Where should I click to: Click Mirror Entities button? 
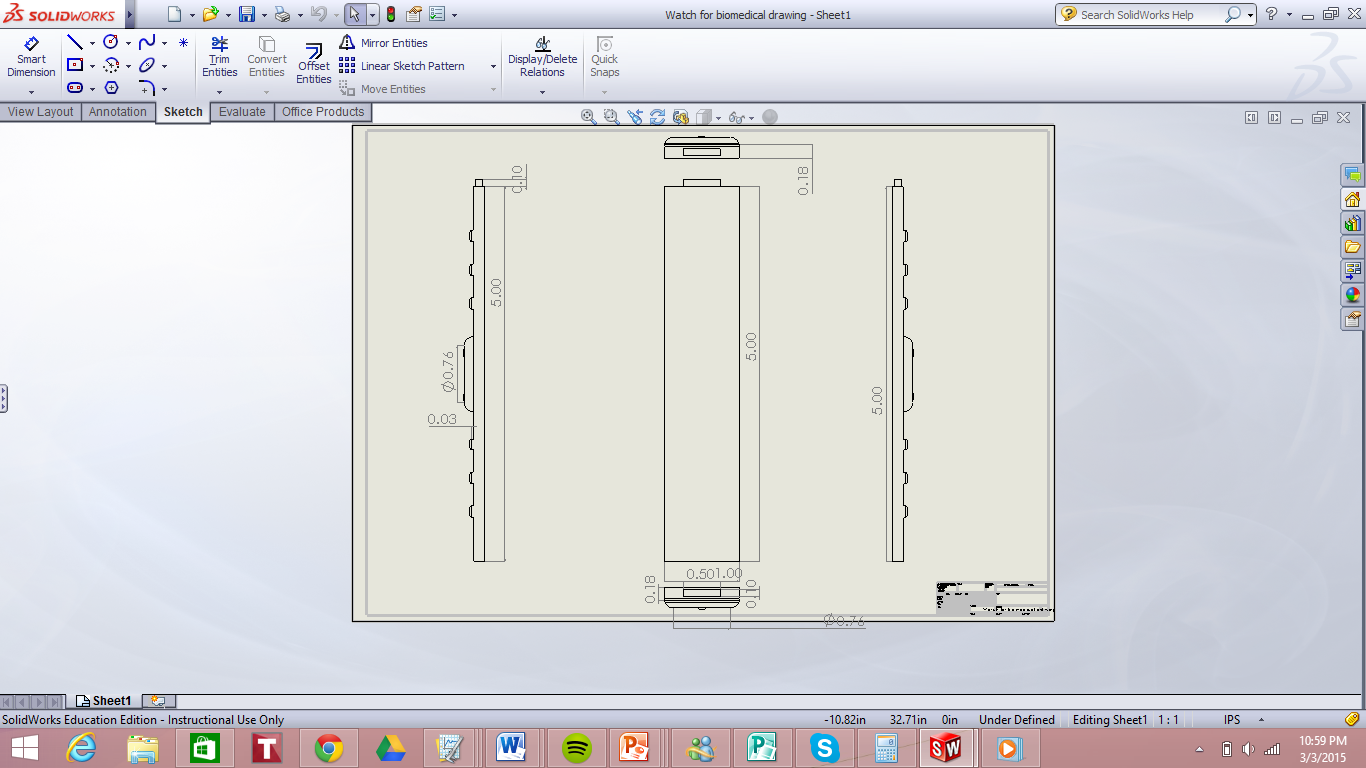pos(393,43)
